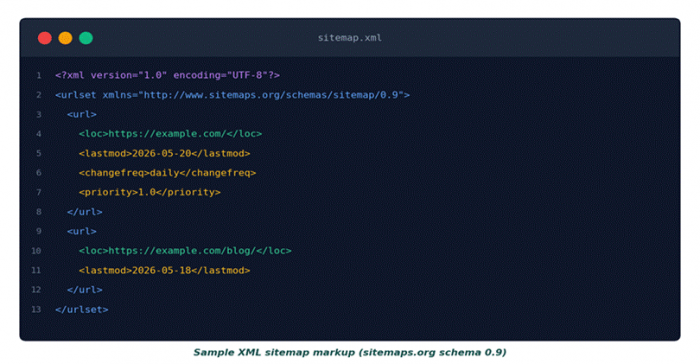Click the urlset xmlns opening tag

(x=232, y=95)
